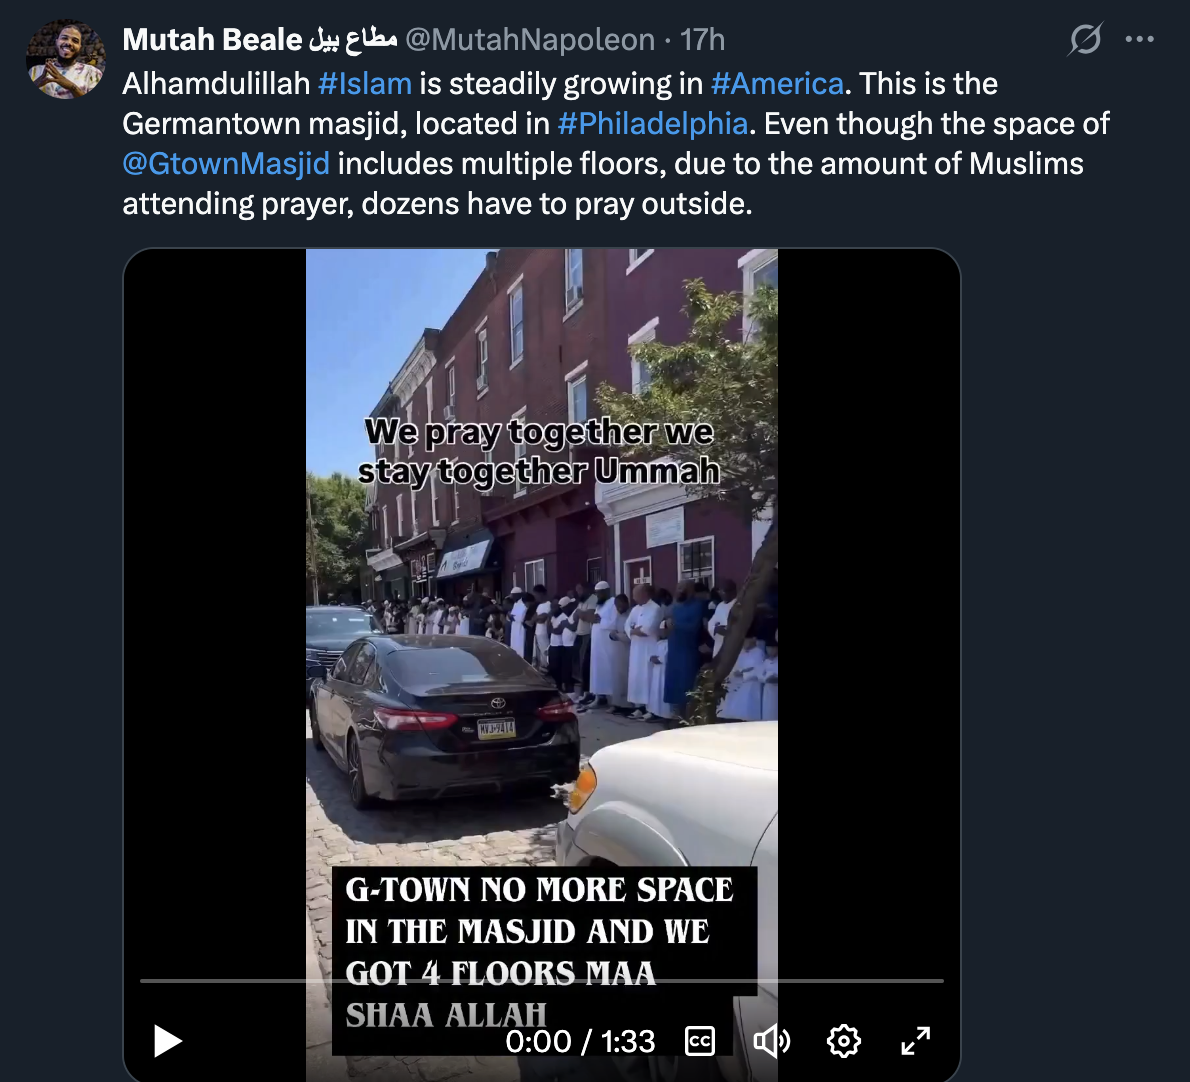Image resolution: width=1190 pixels, height=1082 pixels.
Task: Open the #America hashtag
Action: 777,83
